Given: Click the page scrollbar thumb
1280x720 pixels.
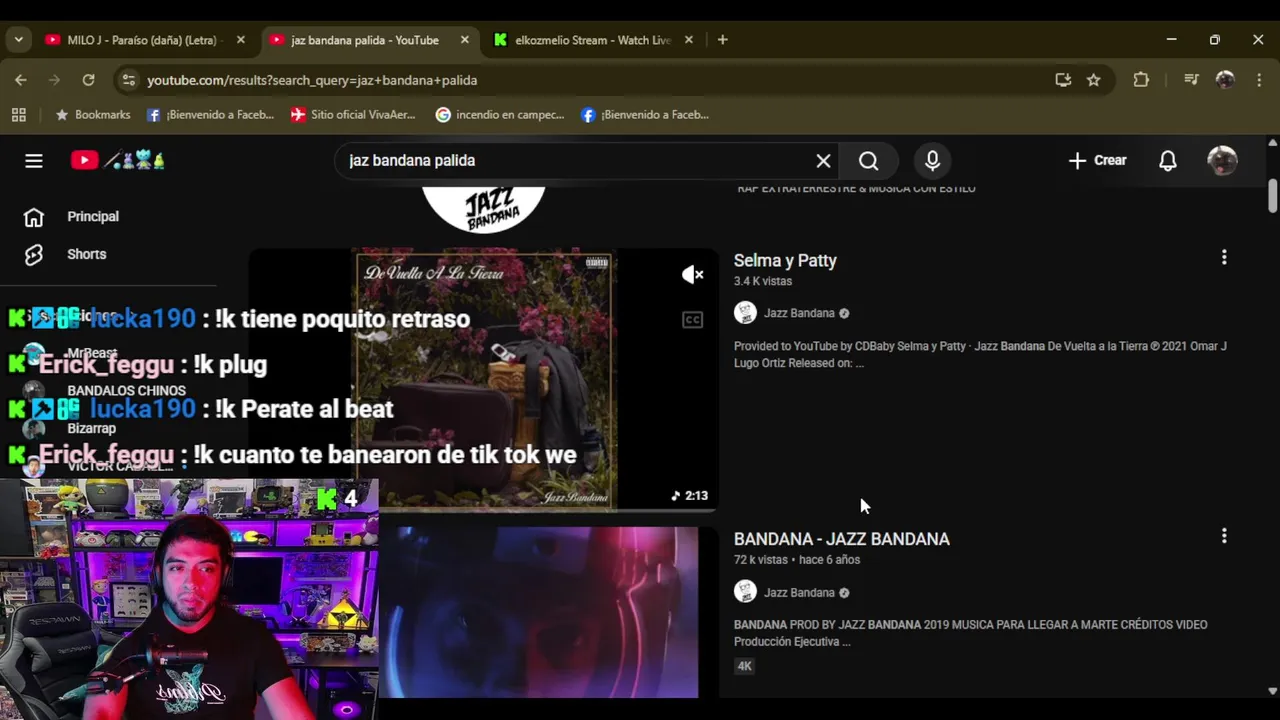Looking at the screenshot, I should click(x=1272, y=195).
